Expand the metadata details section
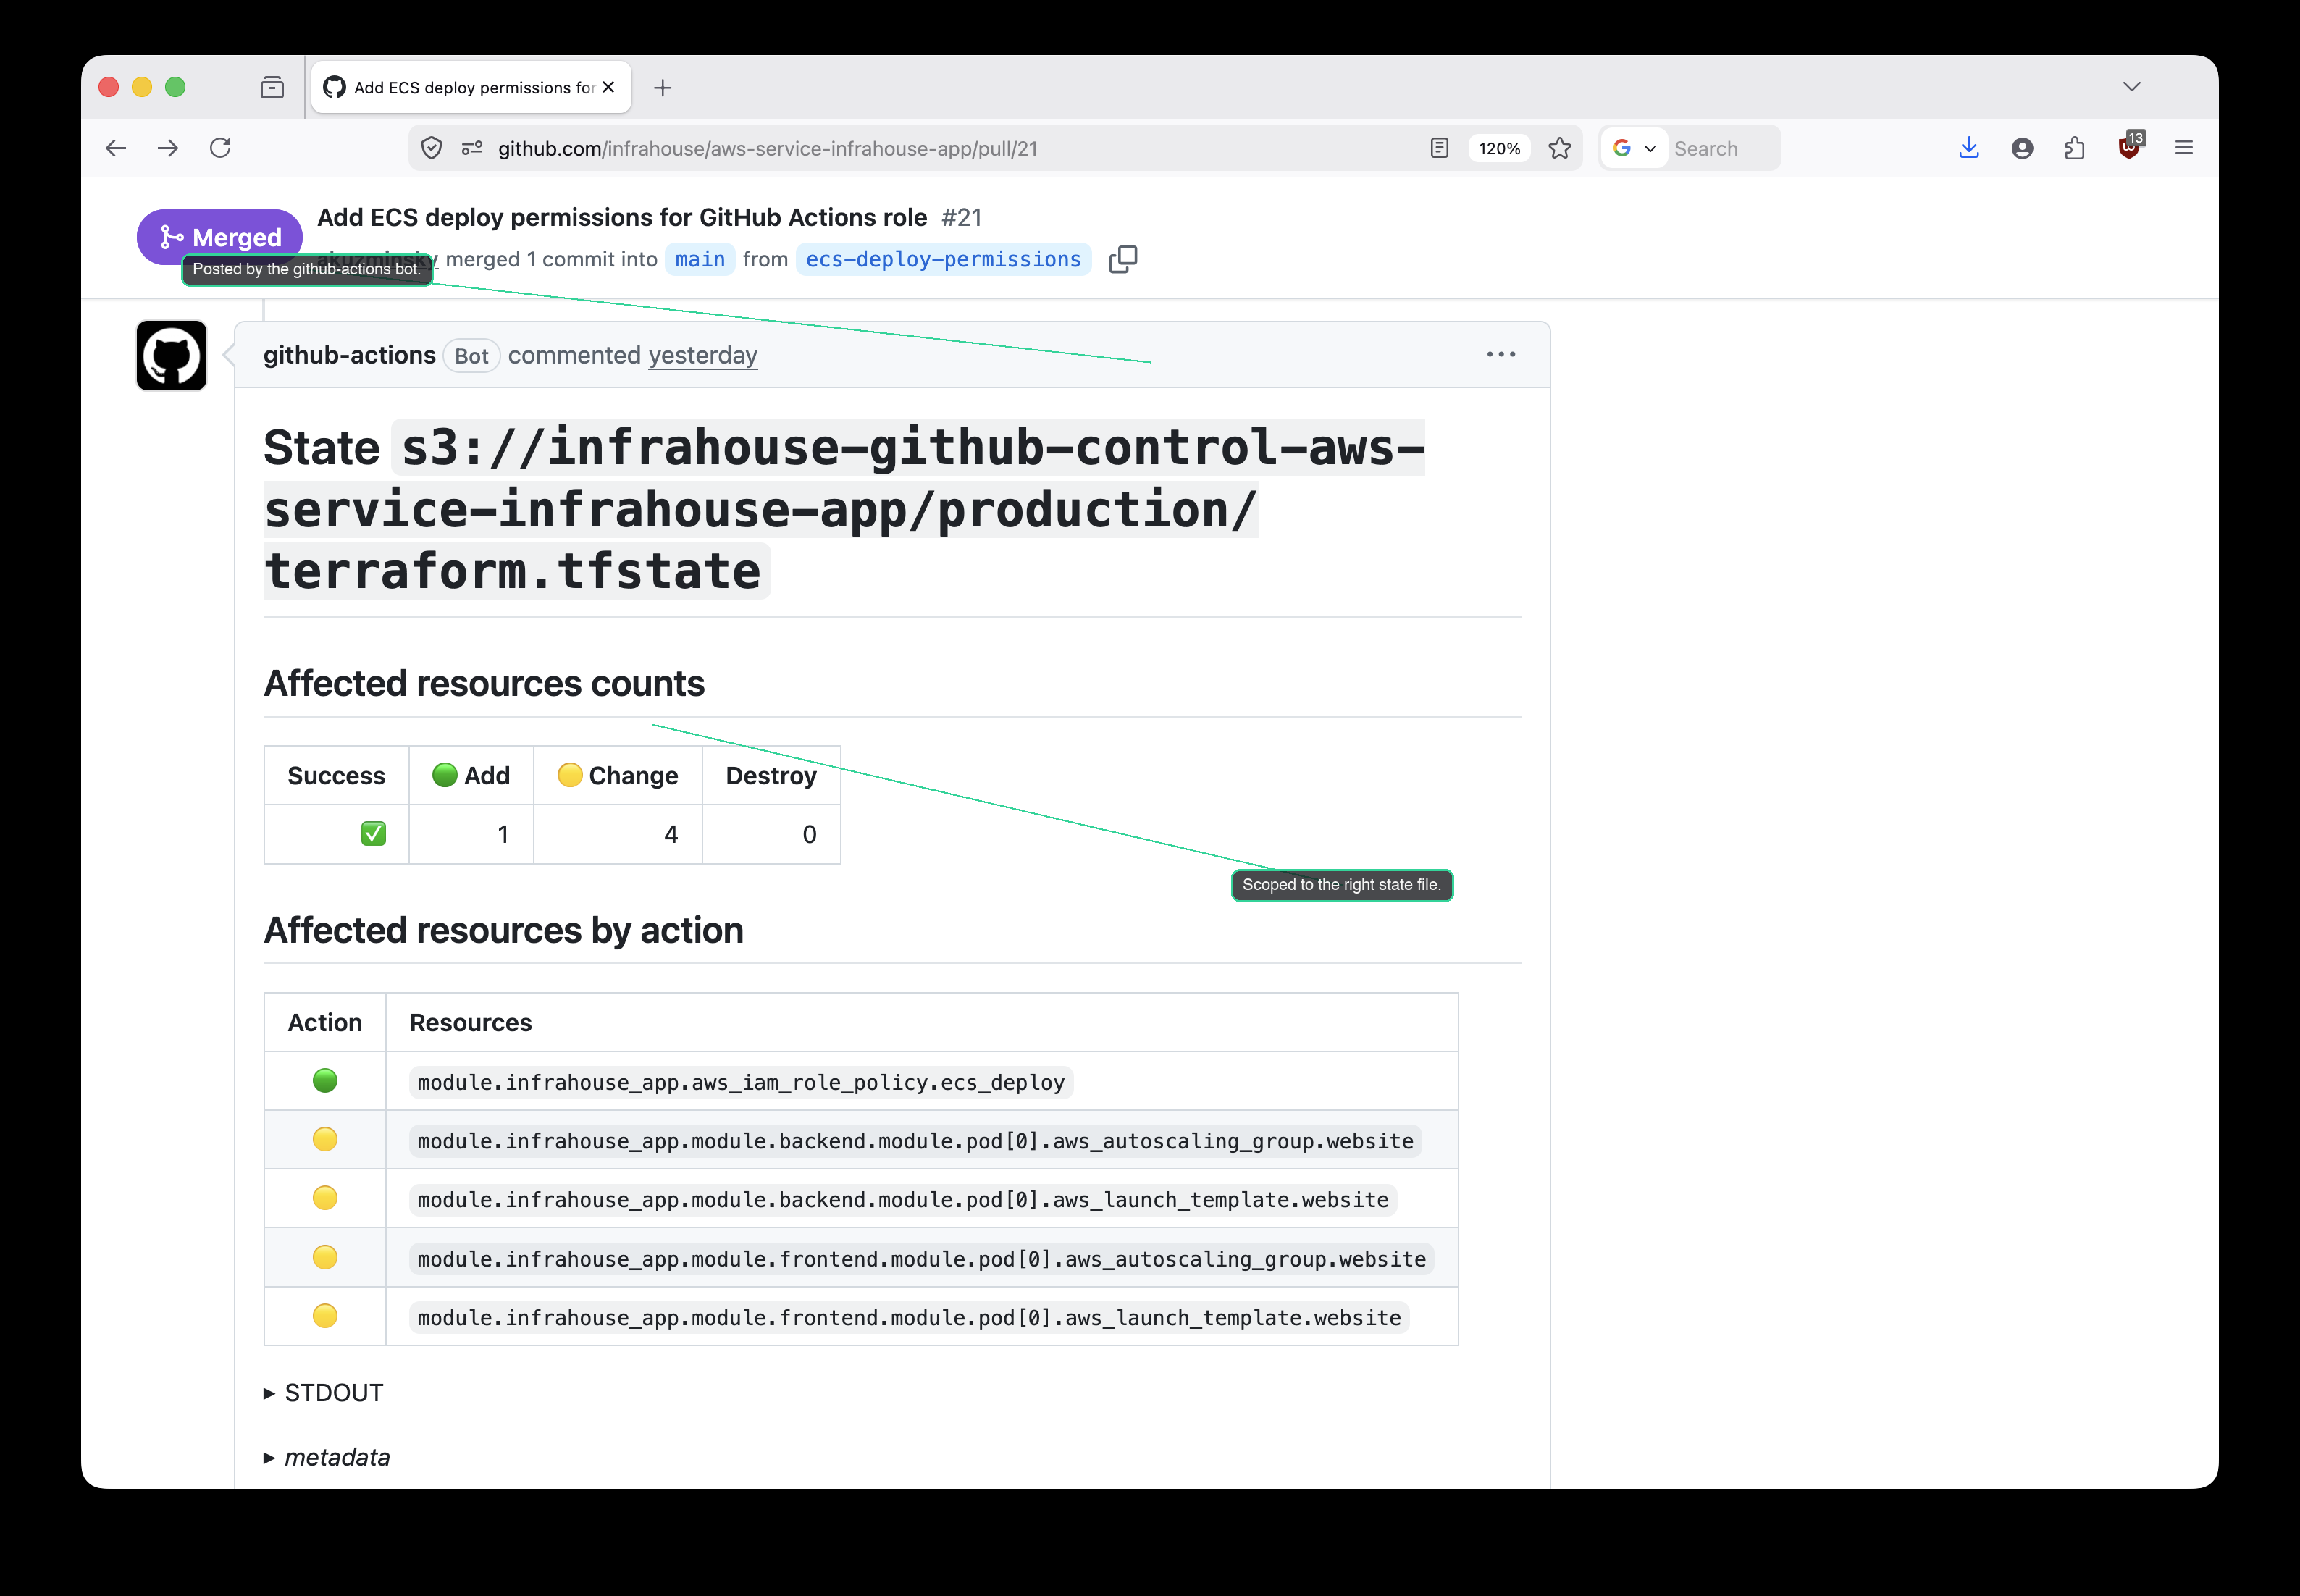The width and height of the screenshot is (2300, 1596). coord(327,1456)
